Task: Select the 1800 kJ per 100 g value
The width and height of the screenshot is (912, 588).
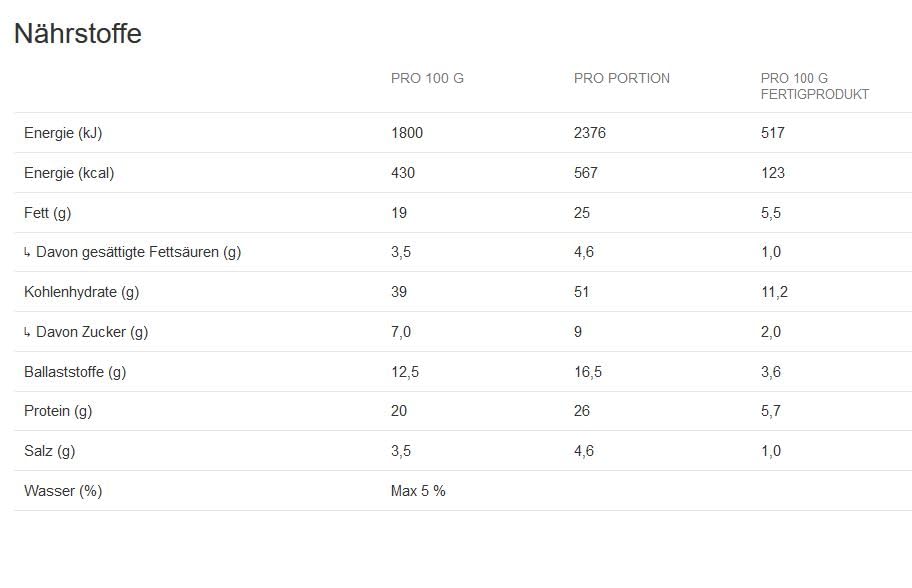Action: point(407,133)
